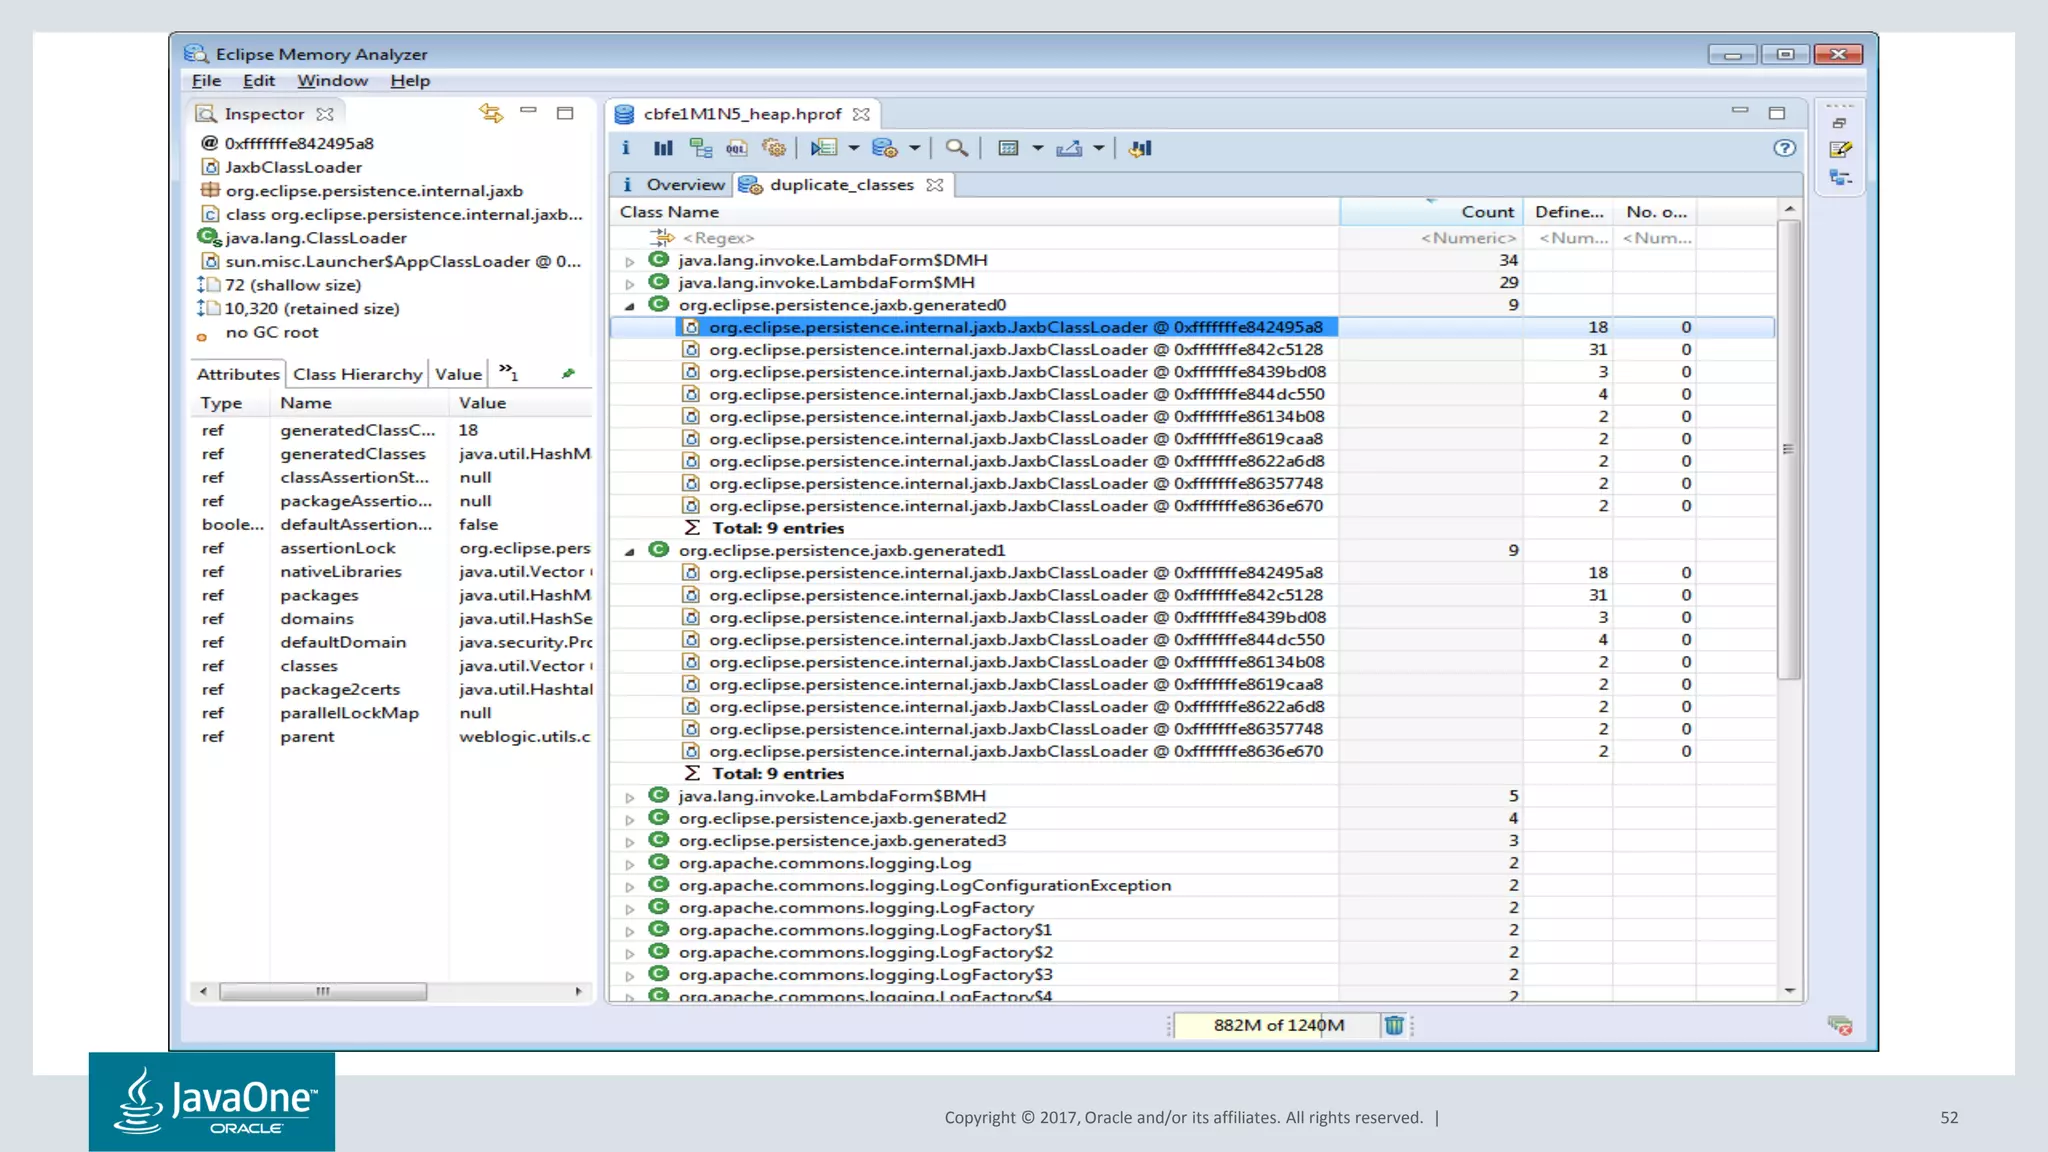The height and width of the screenshot is (1152, 2048).
Task: Open the Window menu
Action: [x=332, y=80]
